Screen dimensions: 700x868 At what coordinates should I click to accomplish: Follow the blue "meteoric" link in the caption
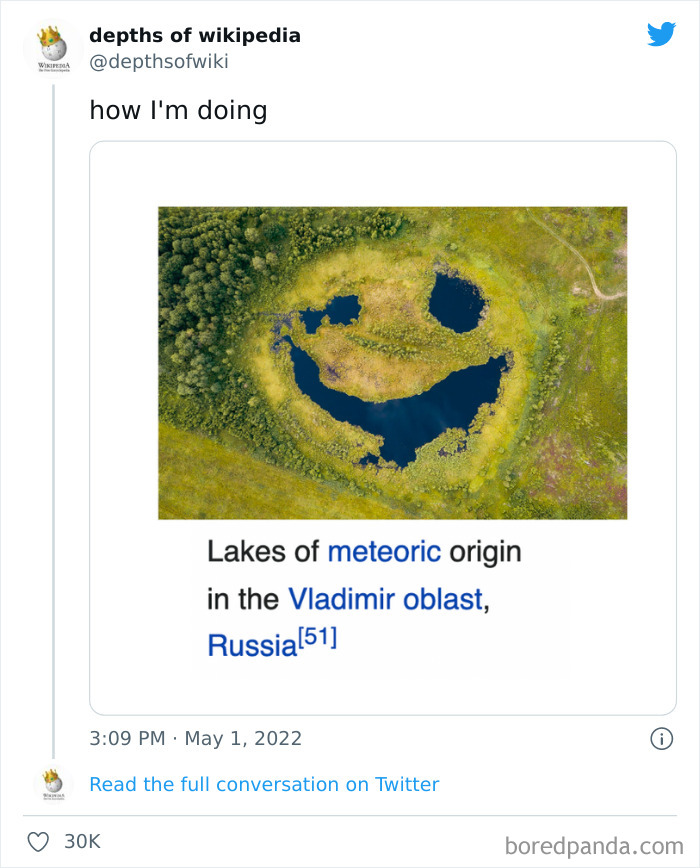384,551
